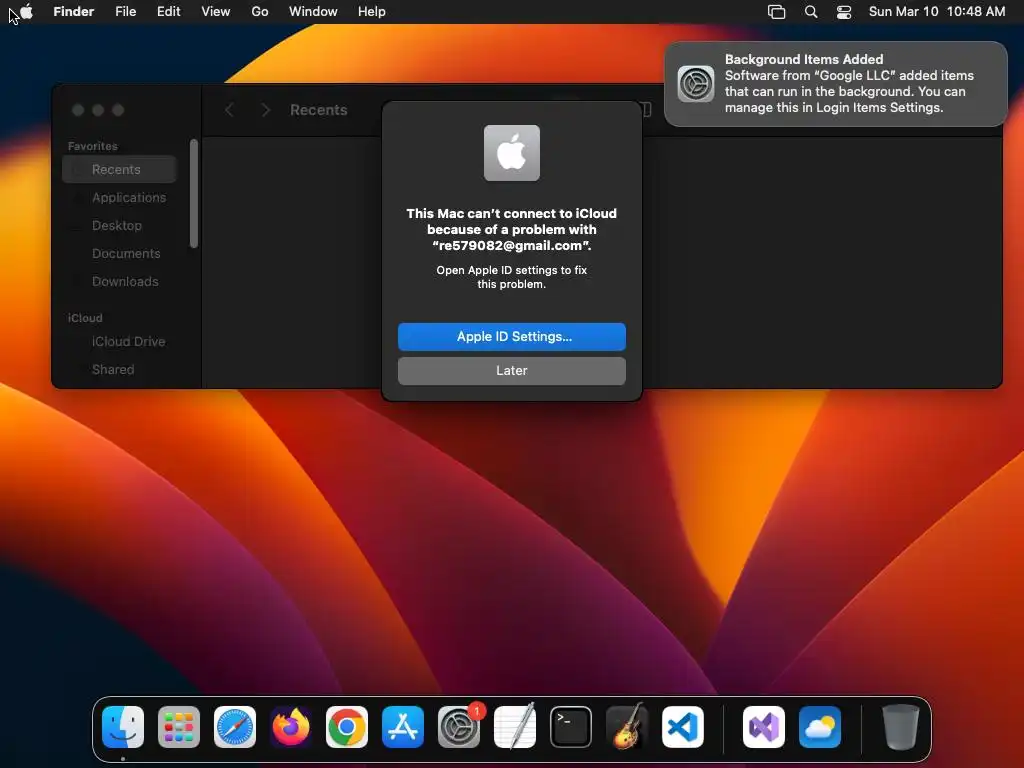The image size is (1024, 768).
Task: Open the Trash in the Dock
Action: tap(901, 727)
